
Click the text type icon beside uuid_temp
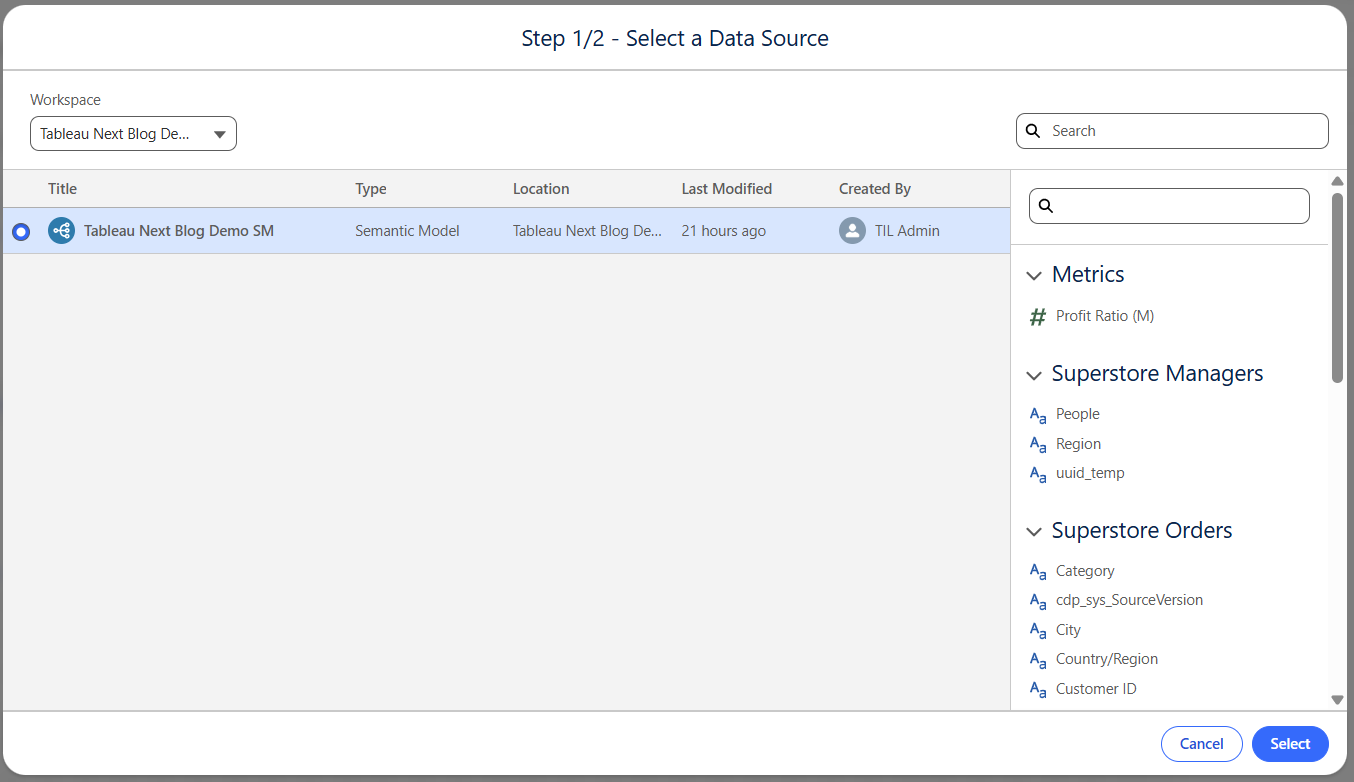(x=1038, y=474)
